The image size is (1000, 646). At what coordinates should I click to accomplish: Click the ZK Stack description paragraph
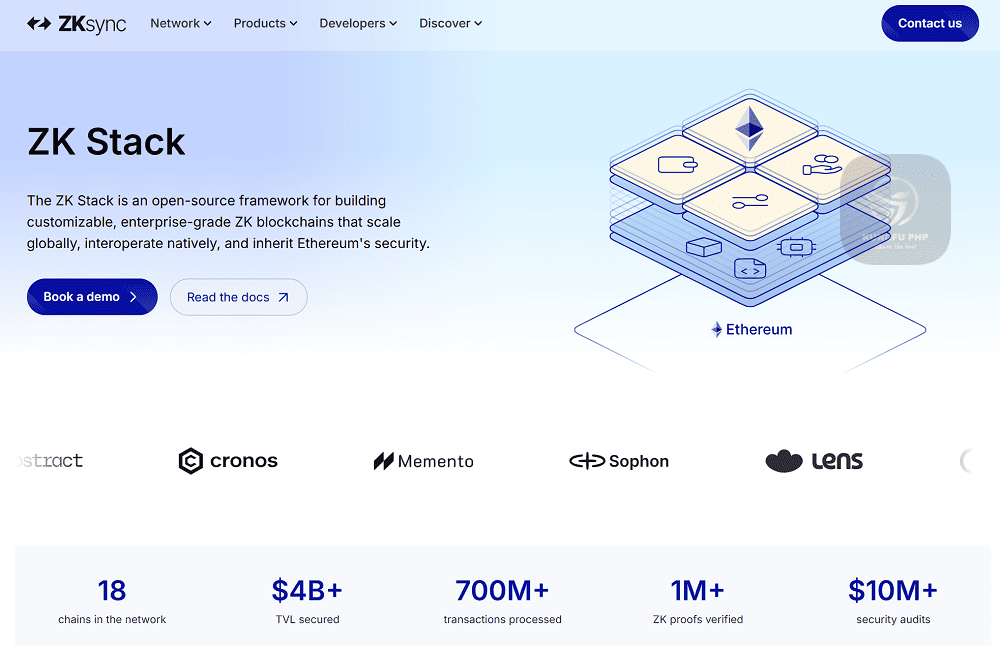point(228,222)
